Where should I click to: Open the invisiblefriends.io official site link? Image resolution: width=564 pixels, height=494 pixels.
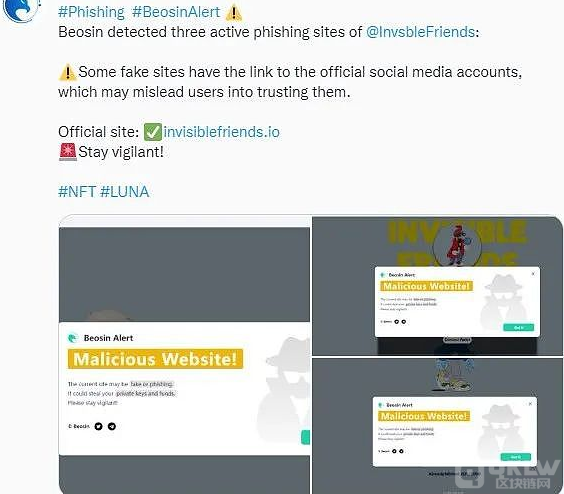(222, 132)
